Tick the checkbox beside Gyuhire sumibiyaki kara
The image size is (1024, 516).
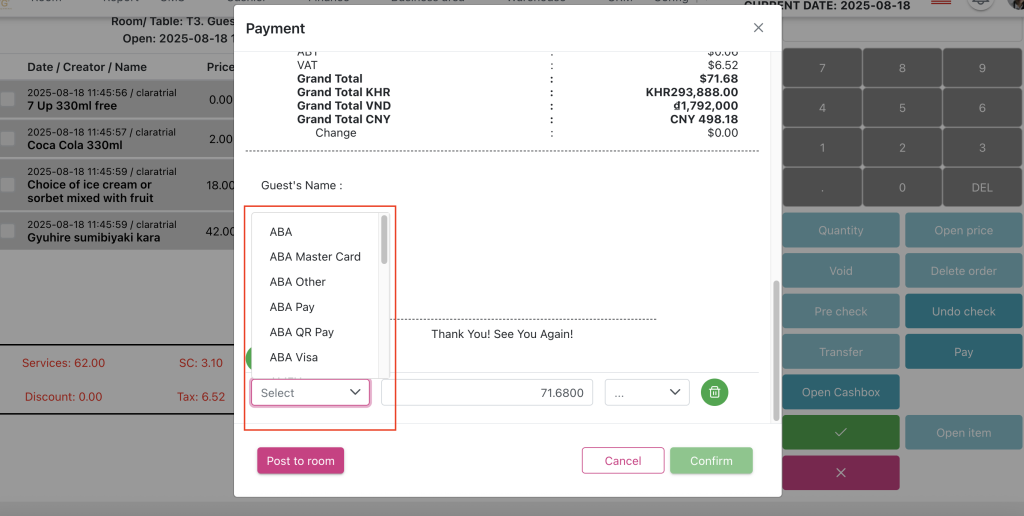click(x=8, y=231)
